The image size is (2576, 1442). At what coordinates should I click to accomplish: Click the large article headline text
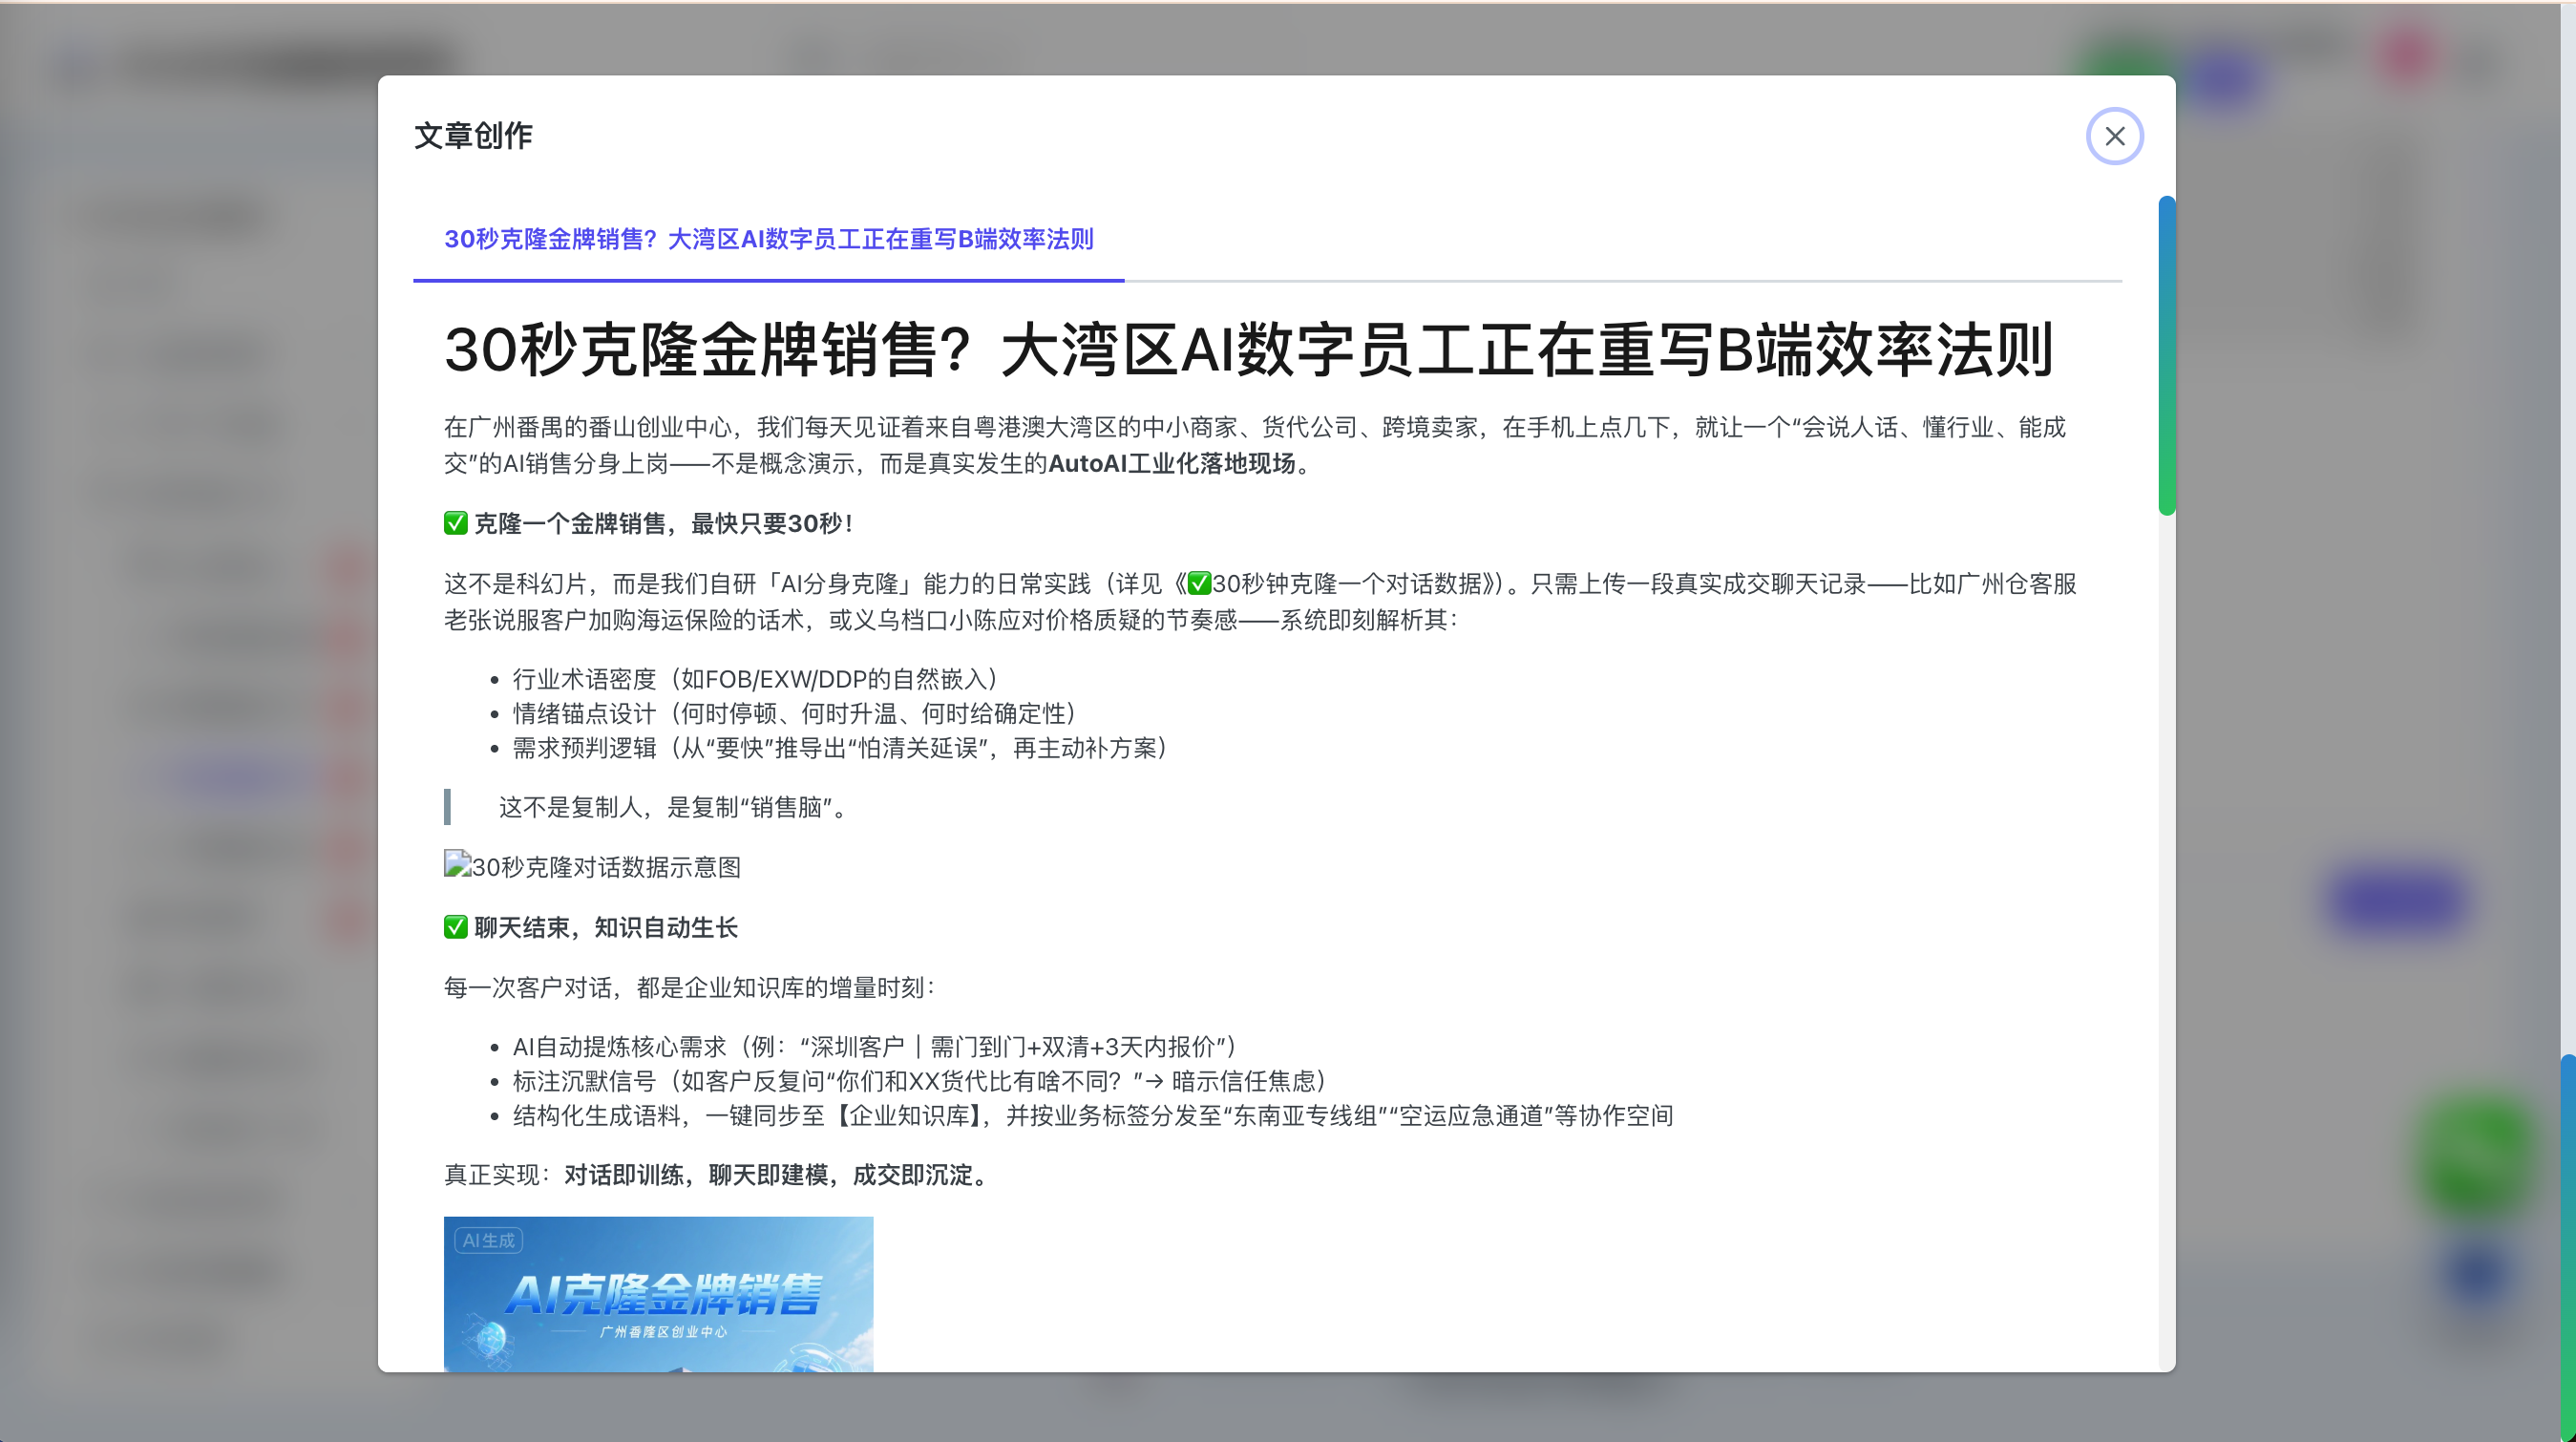[x=1248, y=350]
